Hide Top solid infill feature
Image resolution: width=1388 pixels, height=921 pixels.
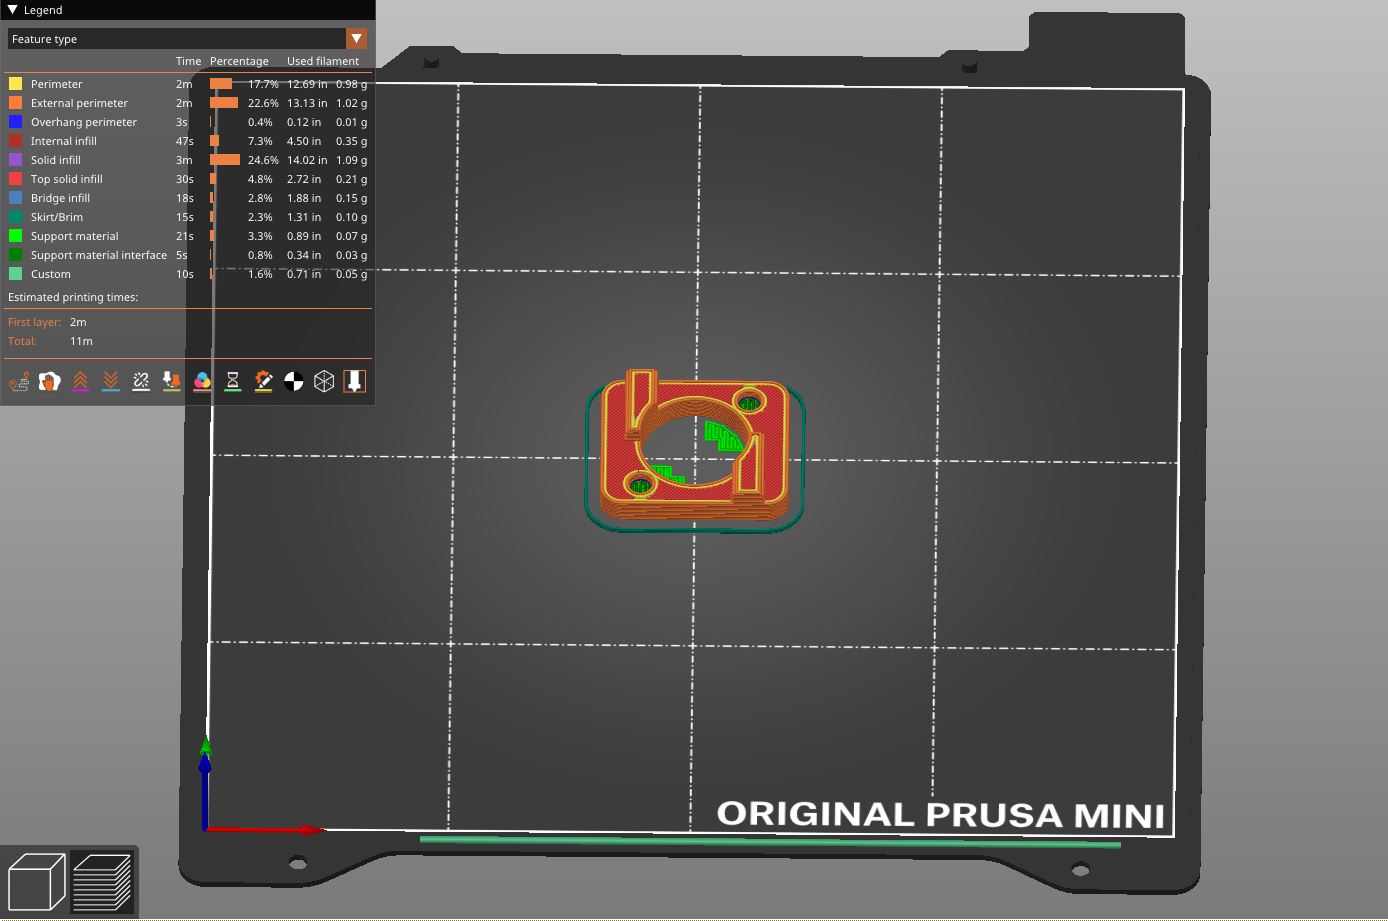[188, 179]
